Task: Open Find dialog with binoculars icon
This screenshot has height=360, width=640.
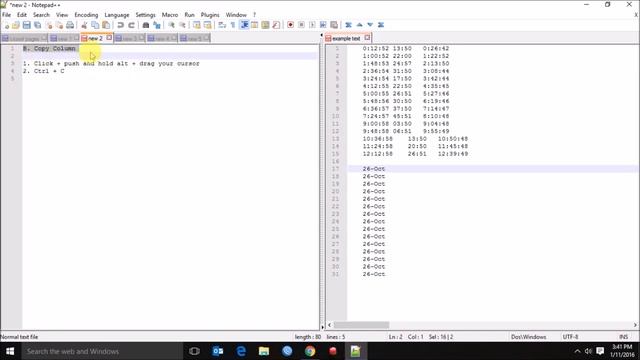Action: click(x=145, y=25)
